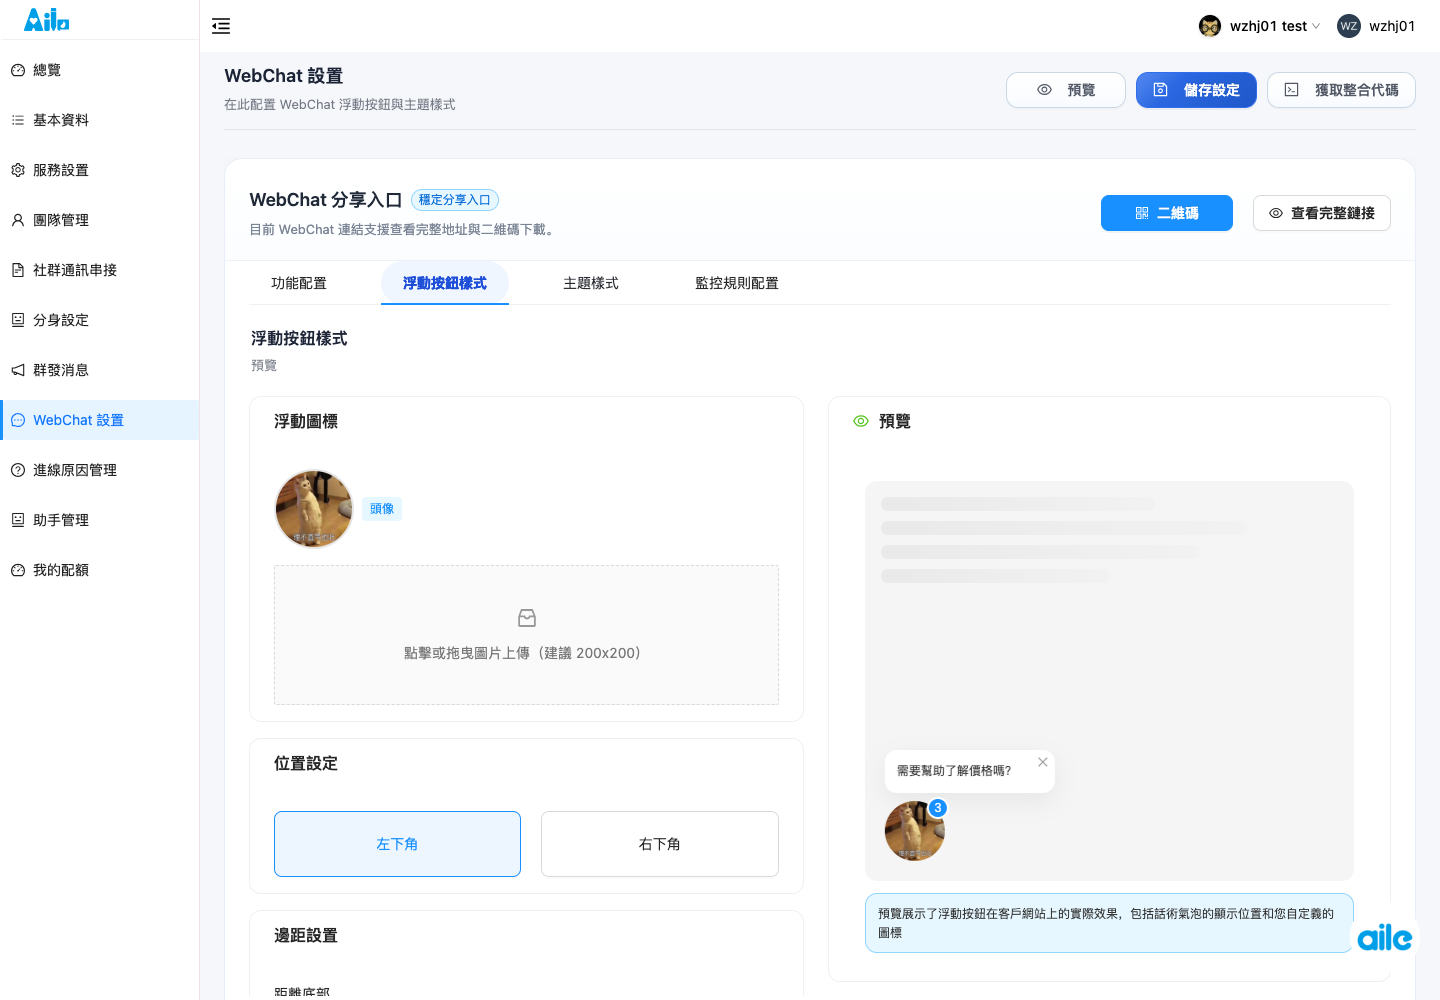Open 助手管理 in the sidebar

click(x=99, y=520)
